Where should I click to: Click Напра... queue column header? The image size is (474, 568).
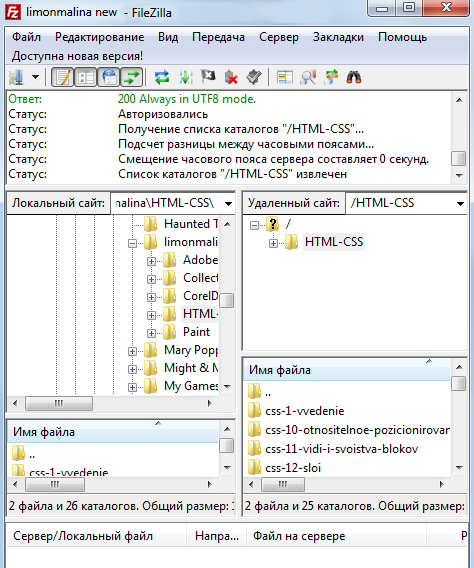coord(217,536)
